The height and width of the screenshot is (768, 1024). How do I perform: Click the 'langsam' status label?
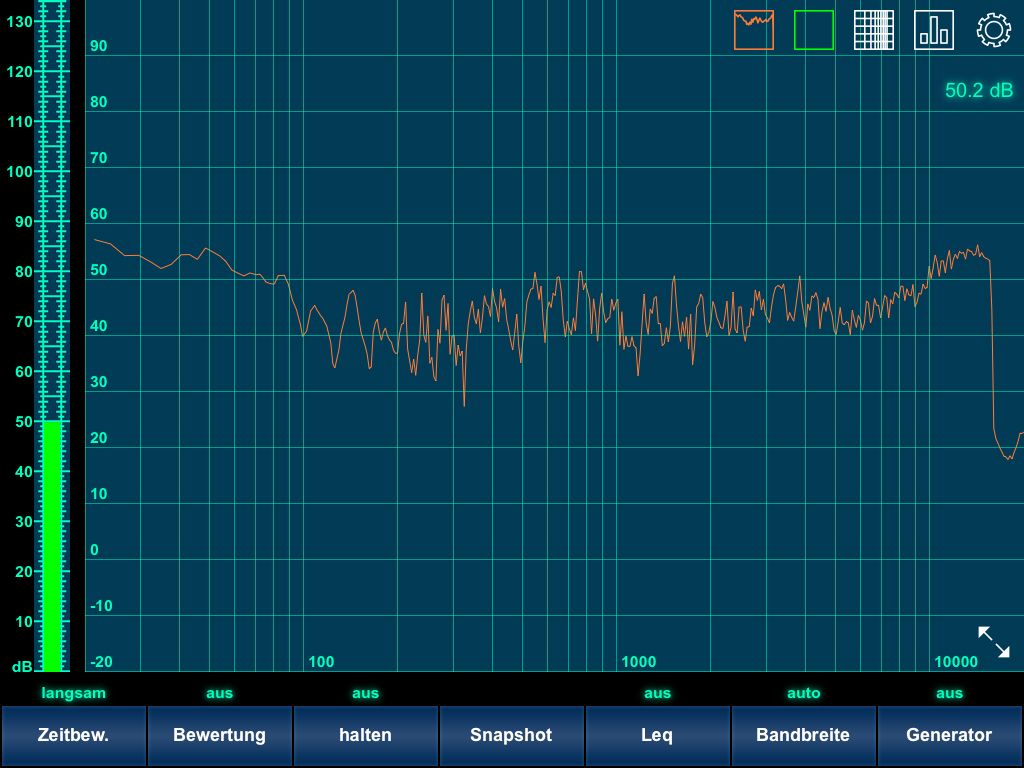(73, 693)
